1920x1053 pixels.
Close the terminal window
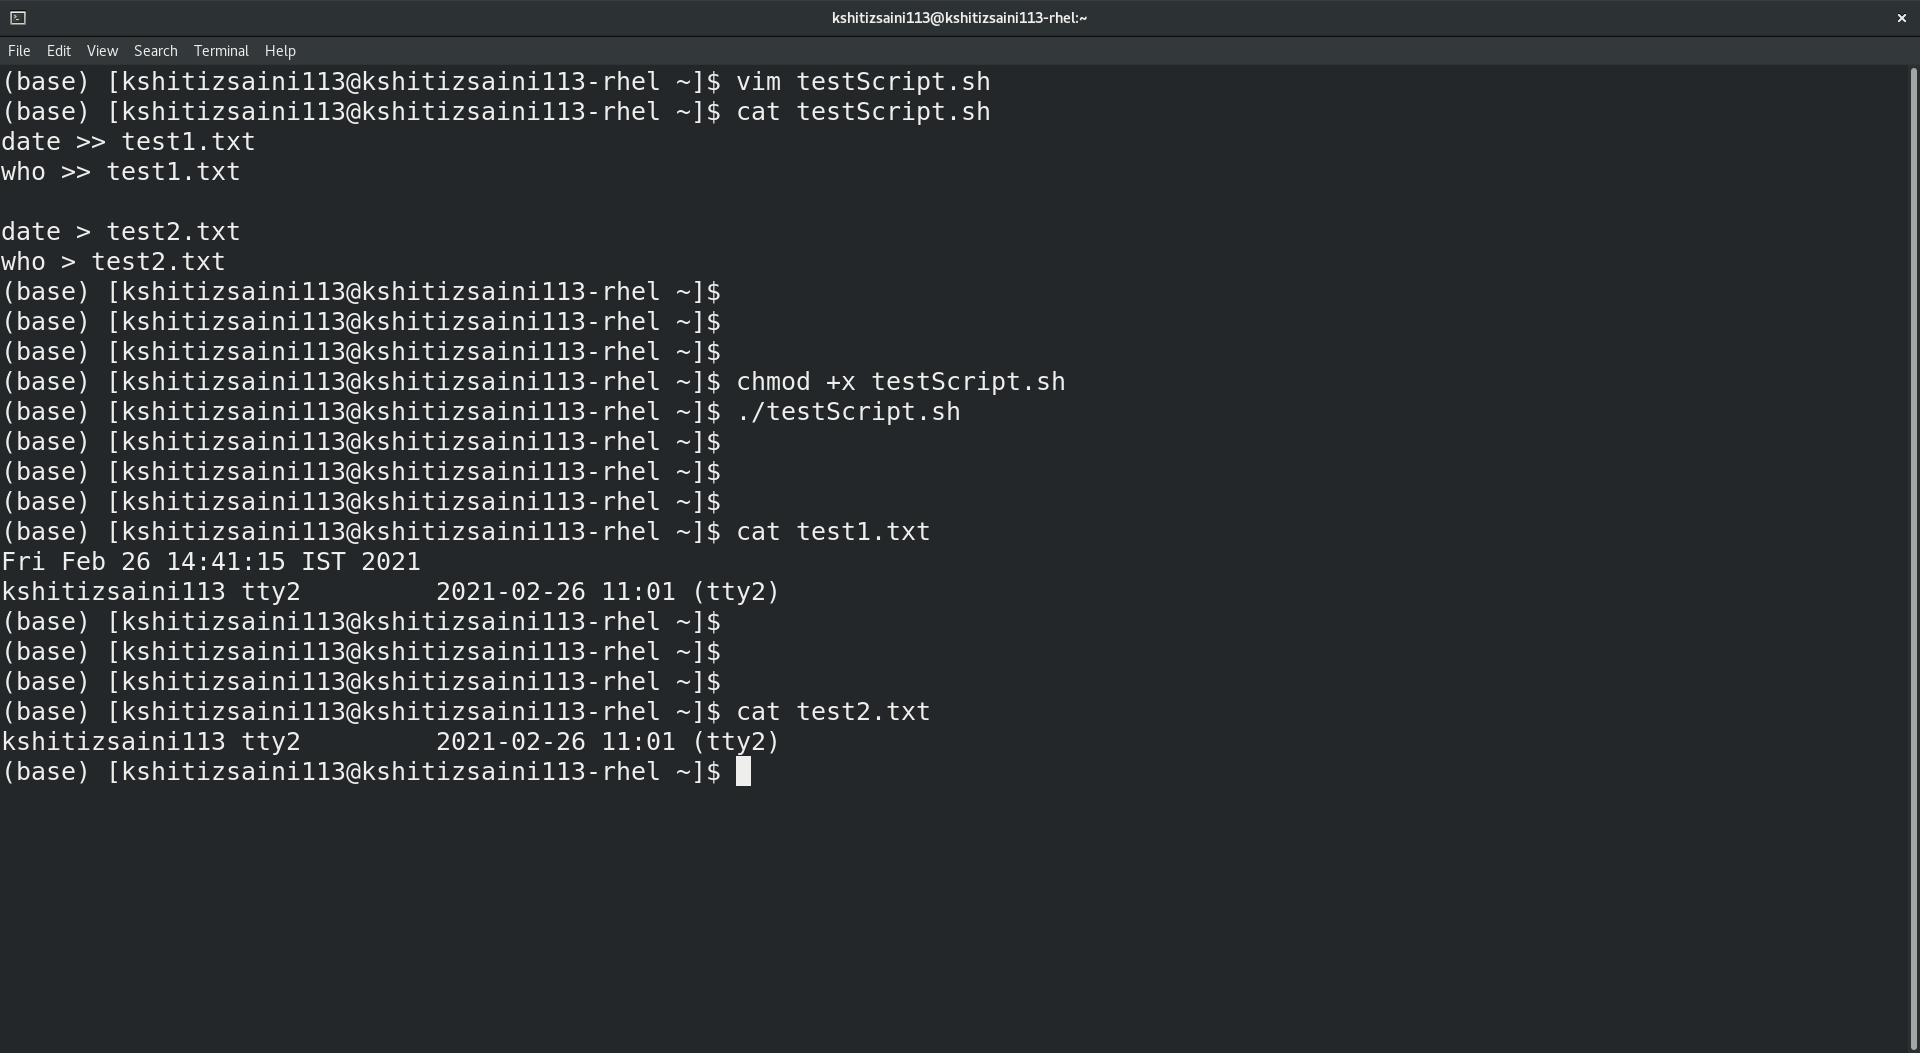click(1901, 18)
